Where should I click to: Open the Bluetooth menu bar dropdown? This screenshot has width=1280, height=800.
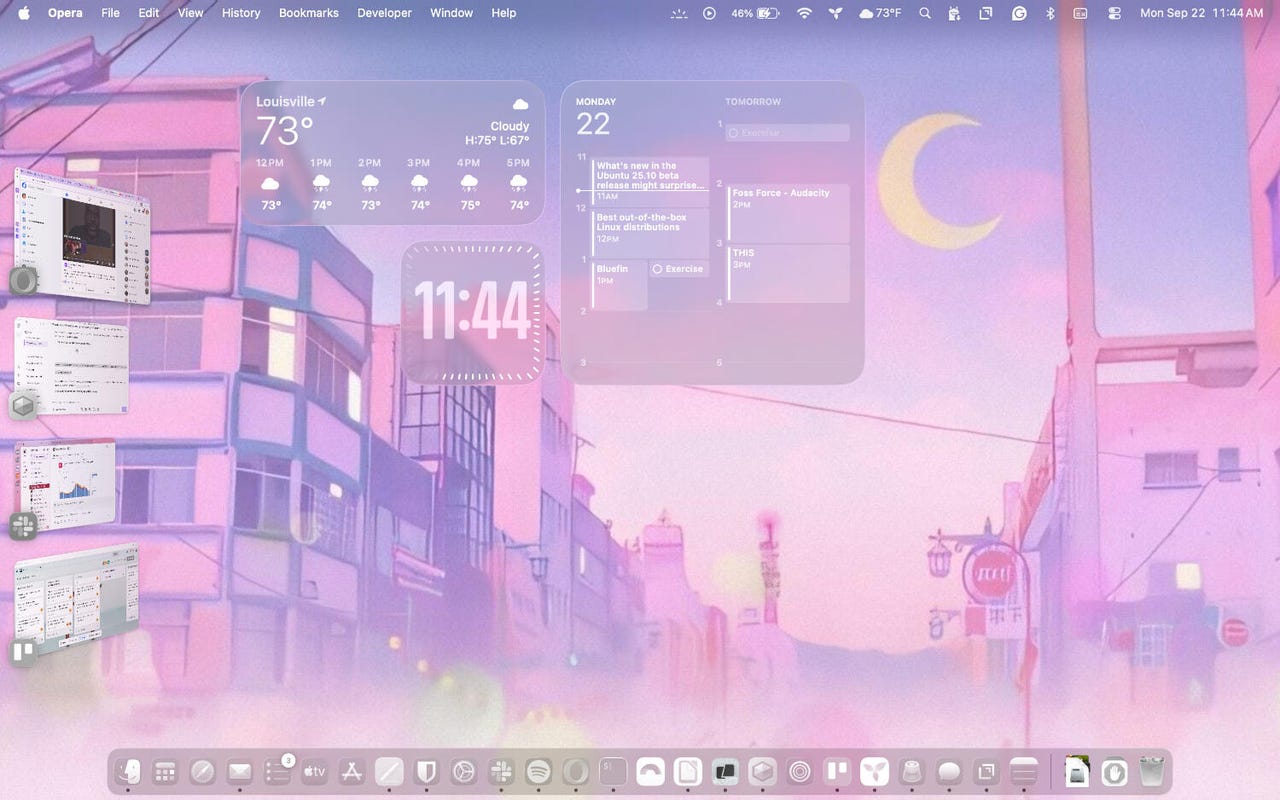1049,13
